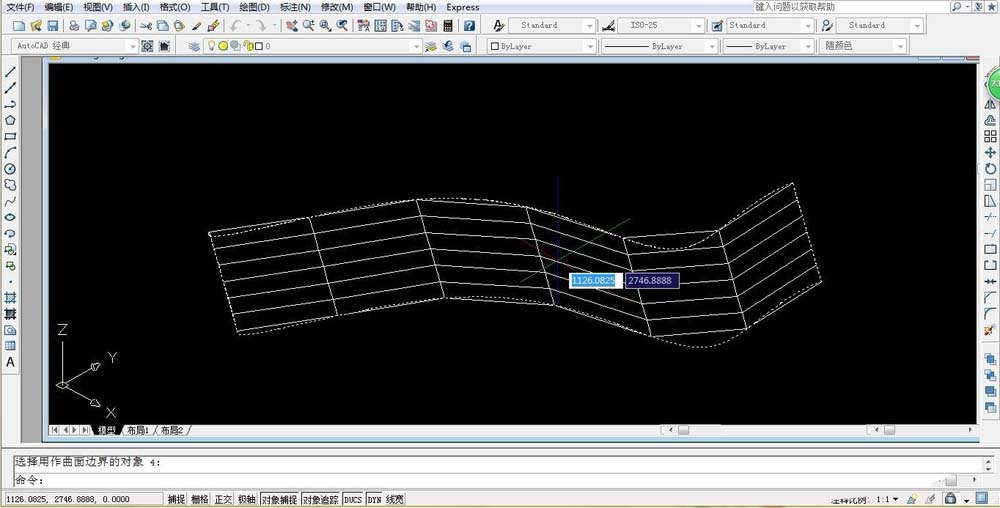Click the Move tool in modify toolbar

point(990,152)
